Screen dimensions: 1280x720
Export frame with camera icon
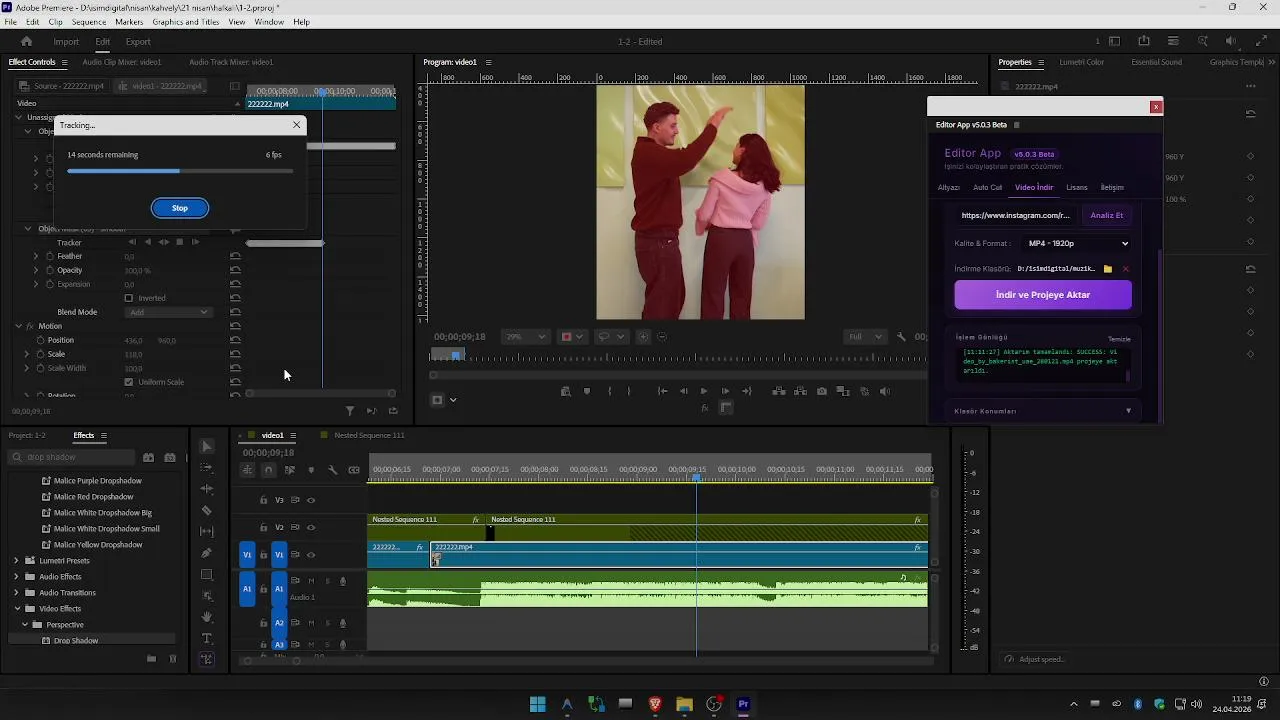[822, 391]
